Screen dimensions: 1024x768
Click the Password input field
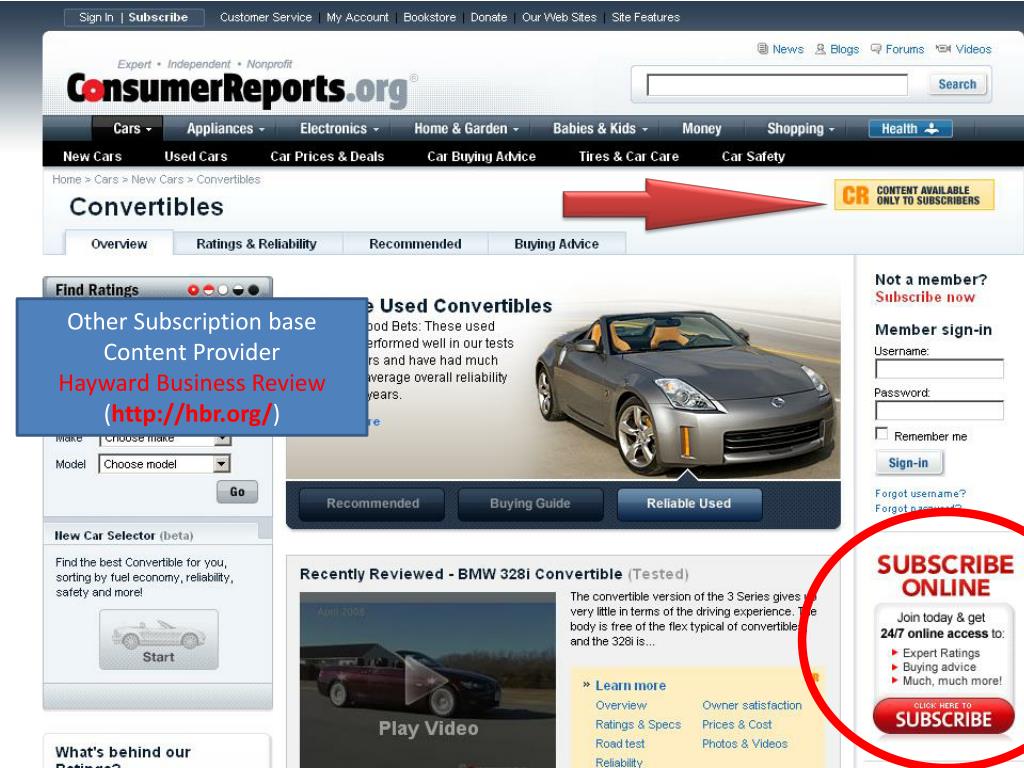pos(939,411)
